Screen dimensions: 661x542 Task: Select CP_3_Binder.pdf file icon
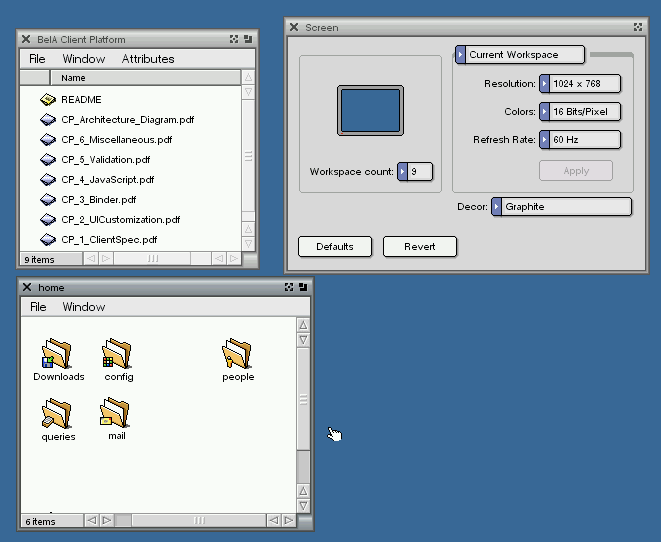tap(48, 200)
